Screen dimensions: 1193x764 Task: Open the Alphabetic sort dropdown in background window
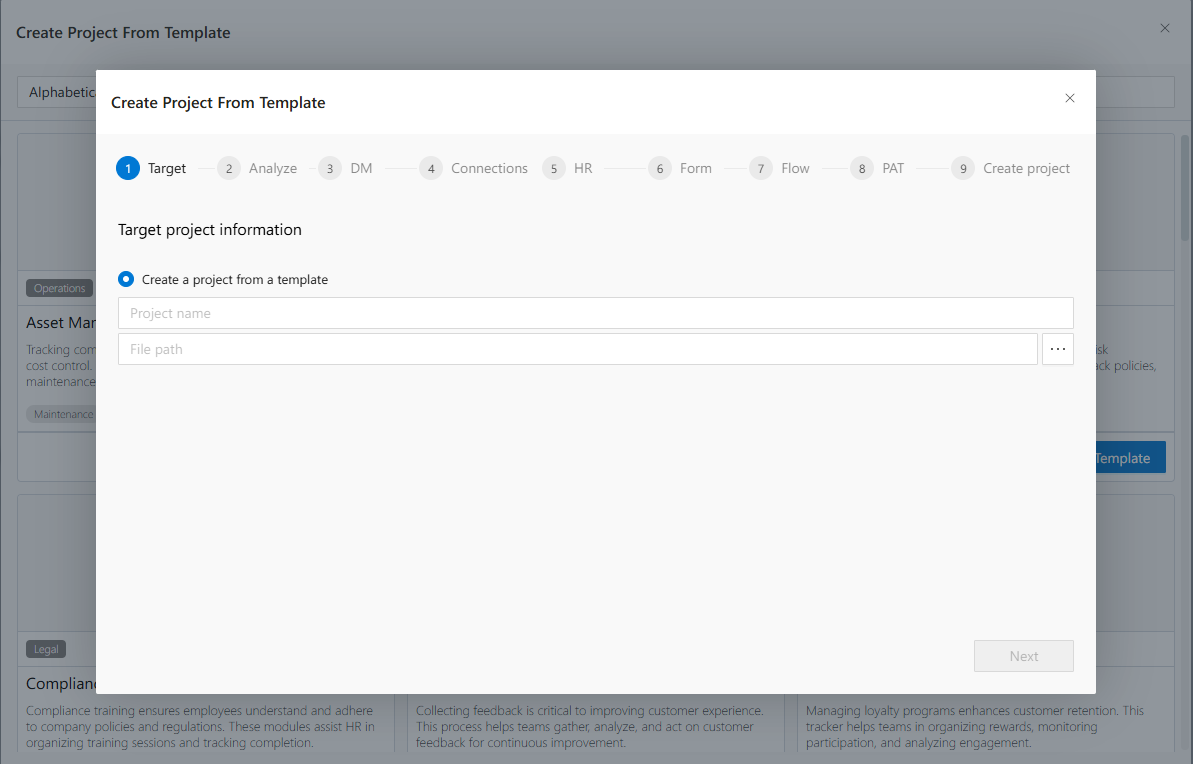(57, 92)
